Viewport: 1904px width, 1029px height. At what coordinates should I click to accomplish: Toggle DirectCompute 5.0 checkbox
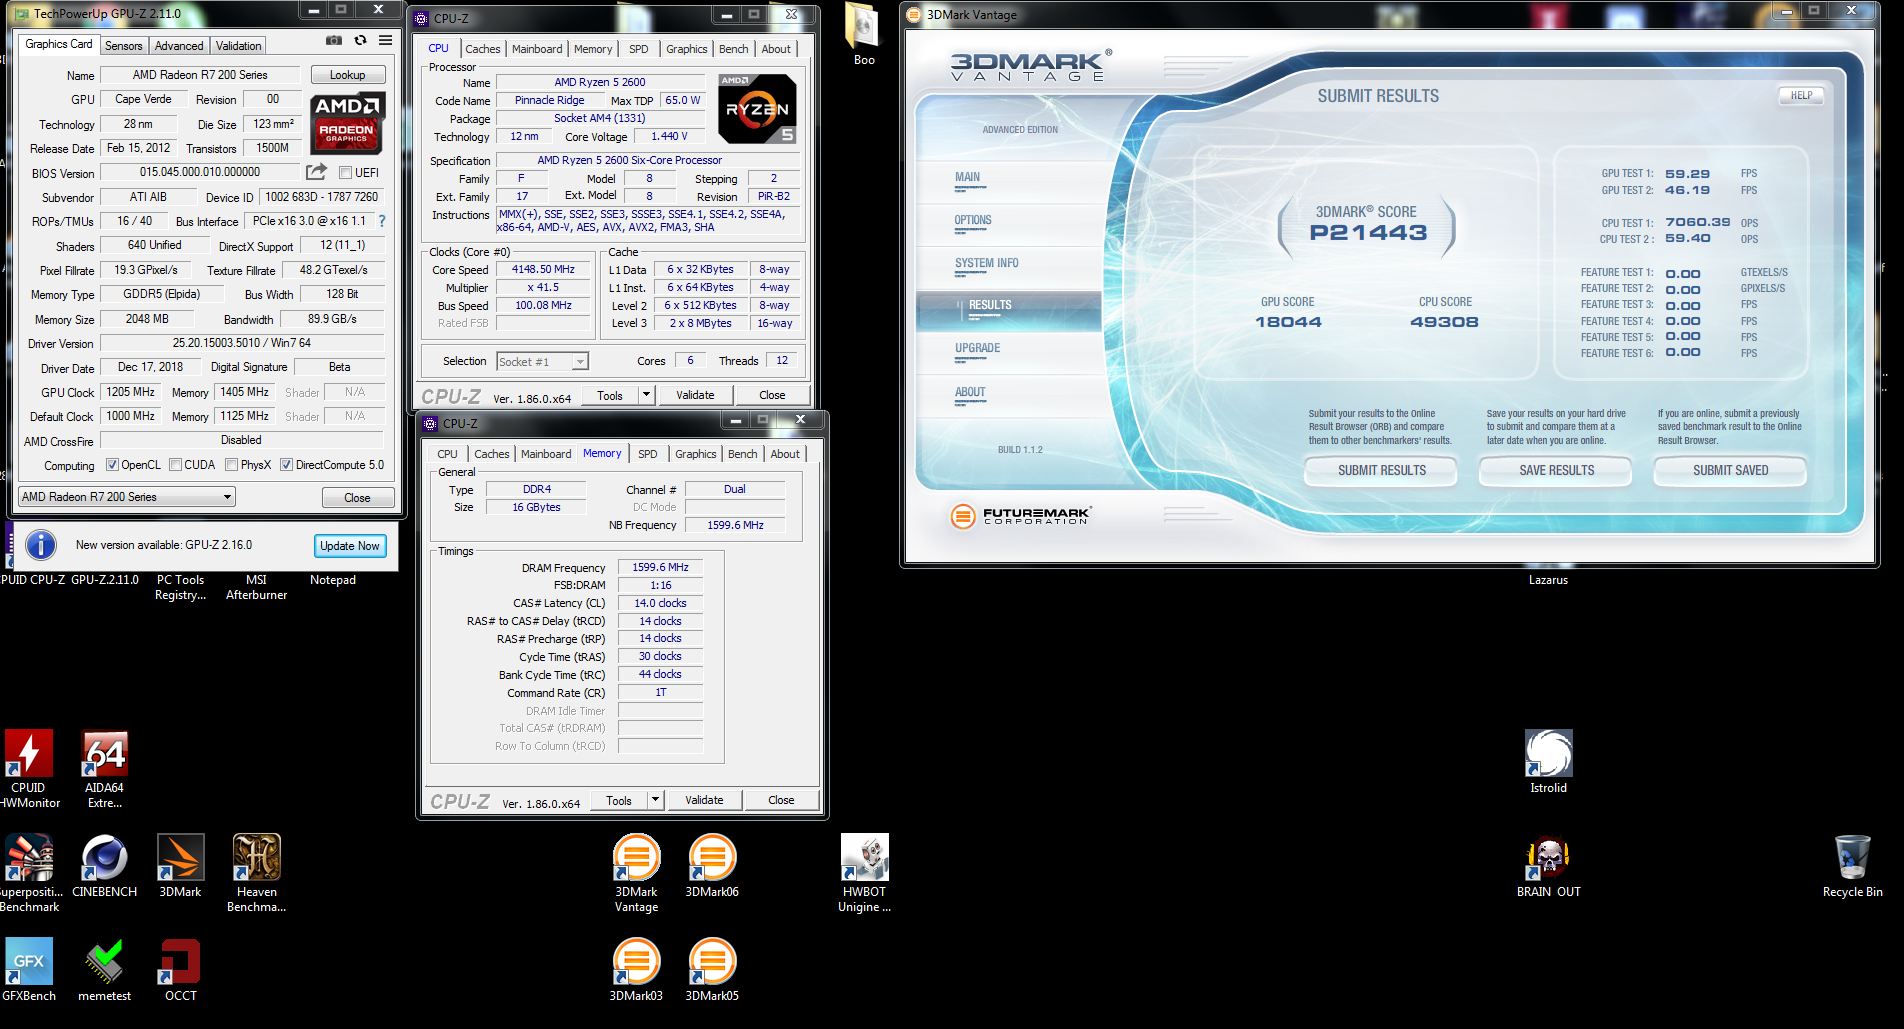point(286,465)
